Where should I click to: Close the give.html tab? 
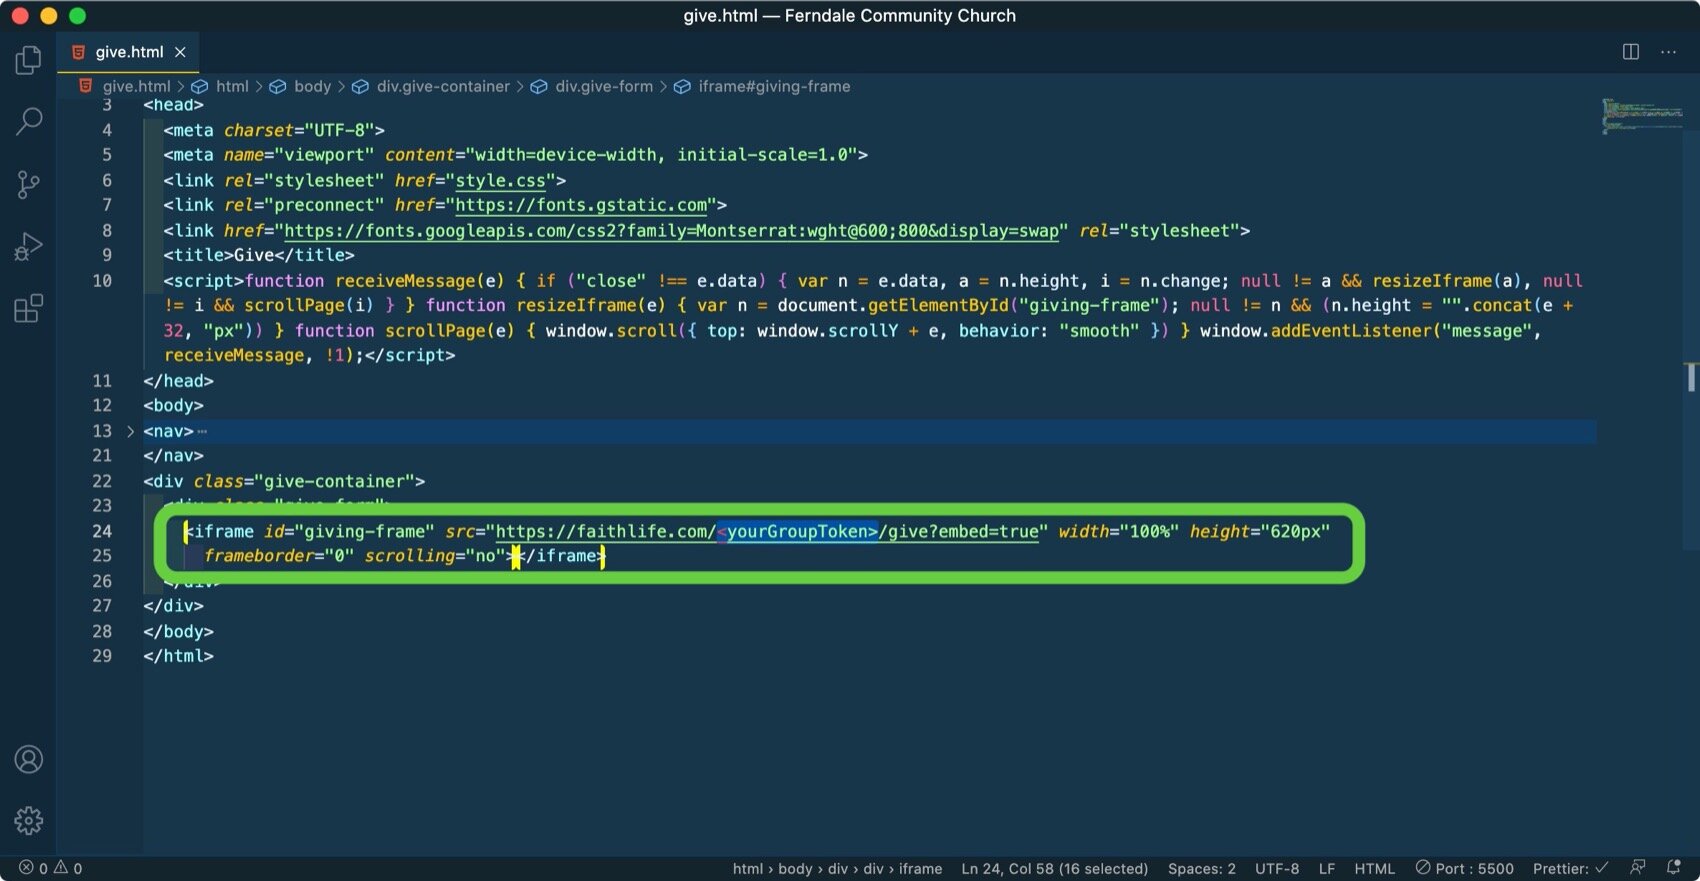click(180, 52)
